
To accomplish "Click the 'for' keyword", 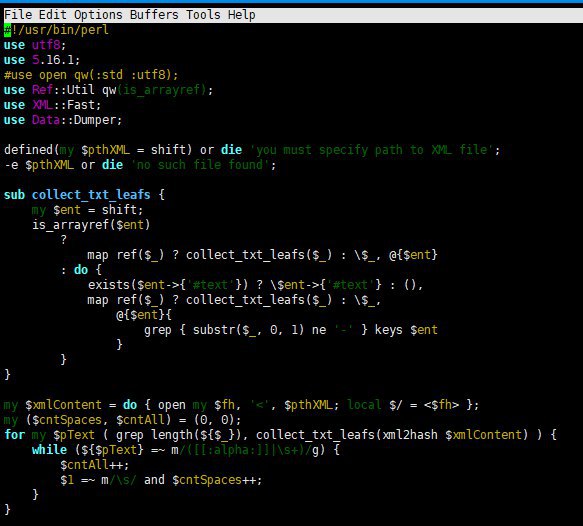I will tap(14, 435).
